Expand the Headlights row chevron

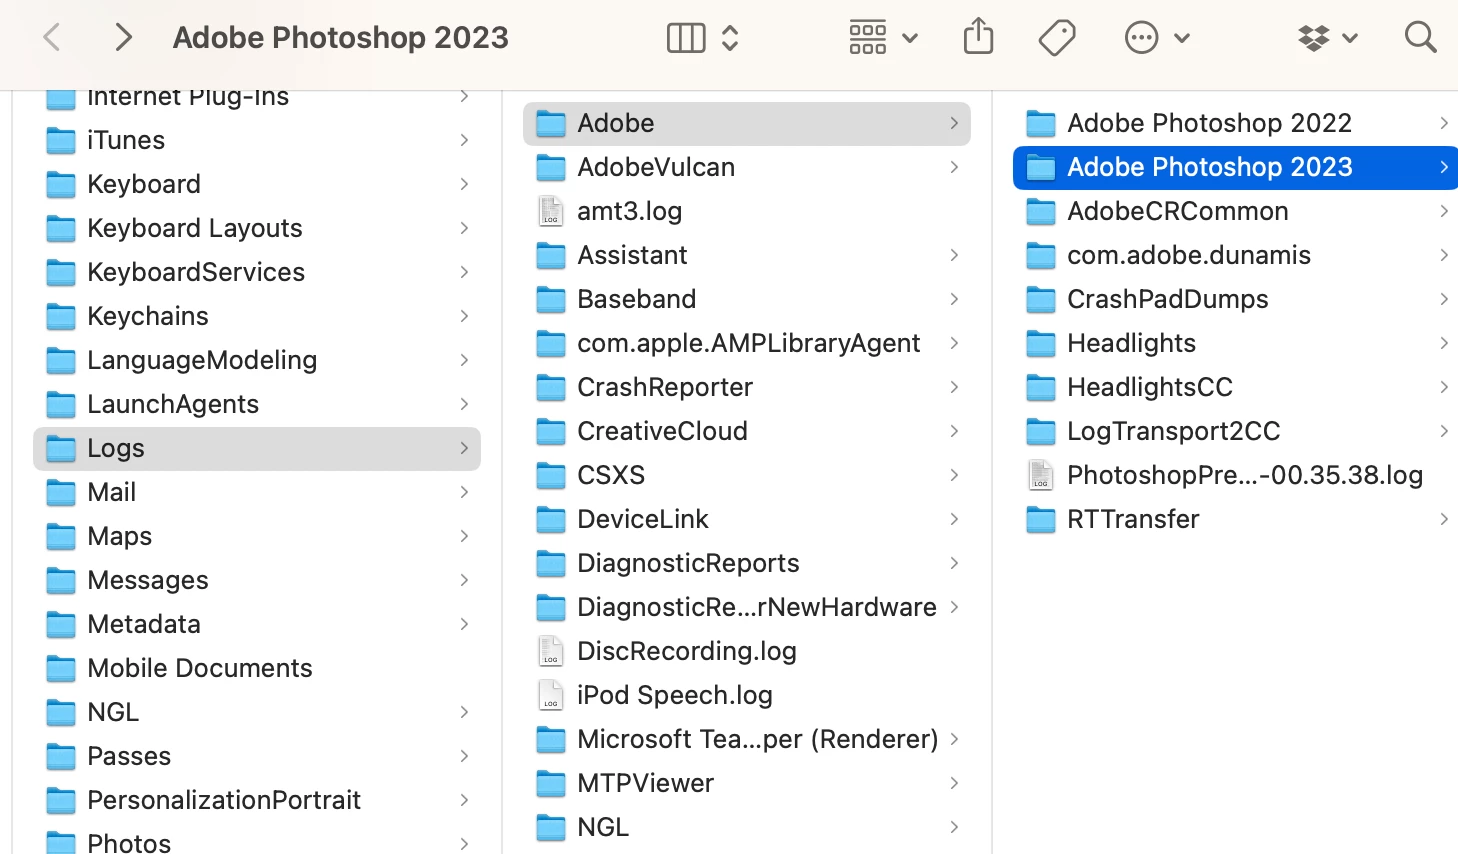pyautogui.click(x=1444, y=343)
